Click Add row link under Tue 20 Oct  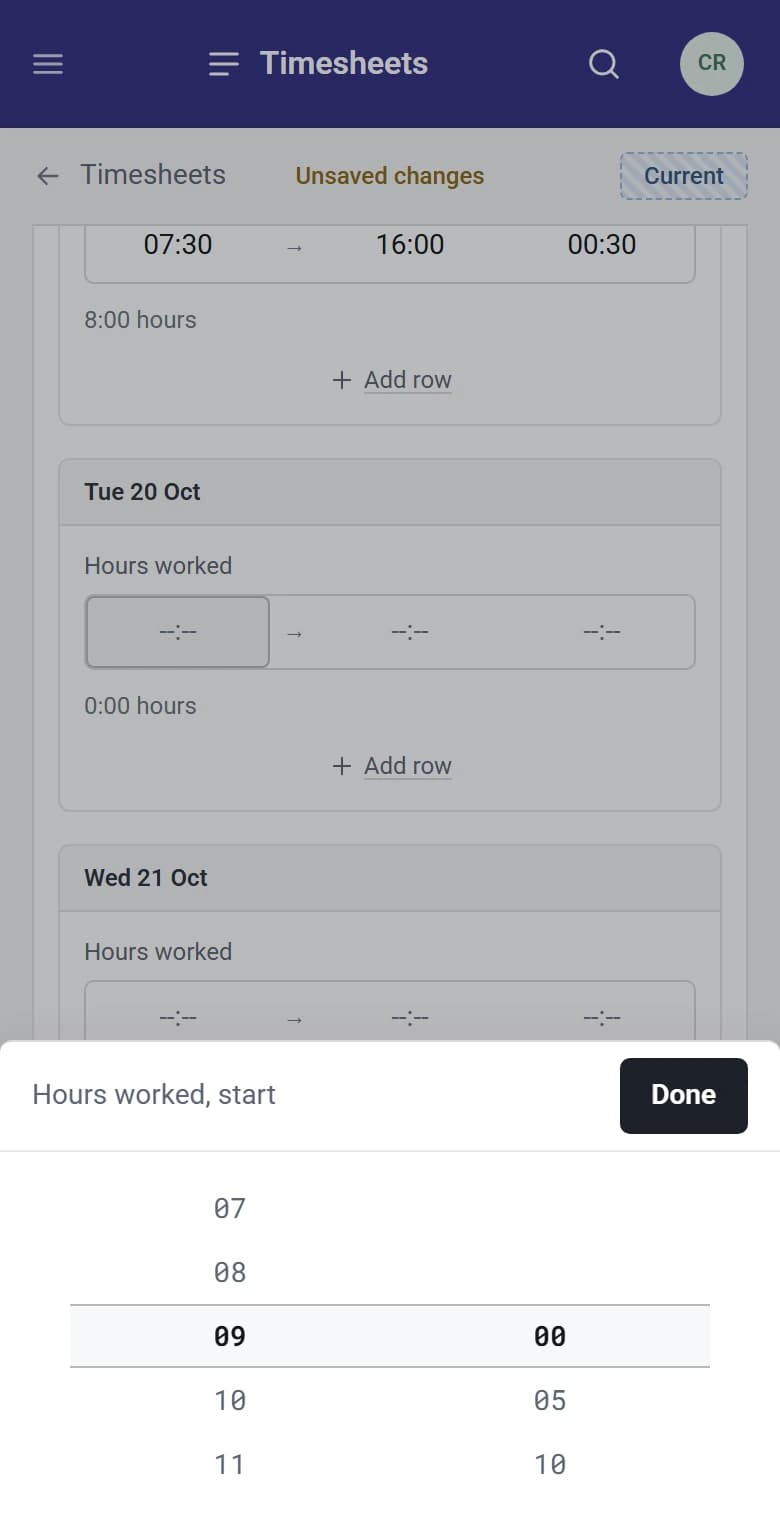[x=408, y=766]
